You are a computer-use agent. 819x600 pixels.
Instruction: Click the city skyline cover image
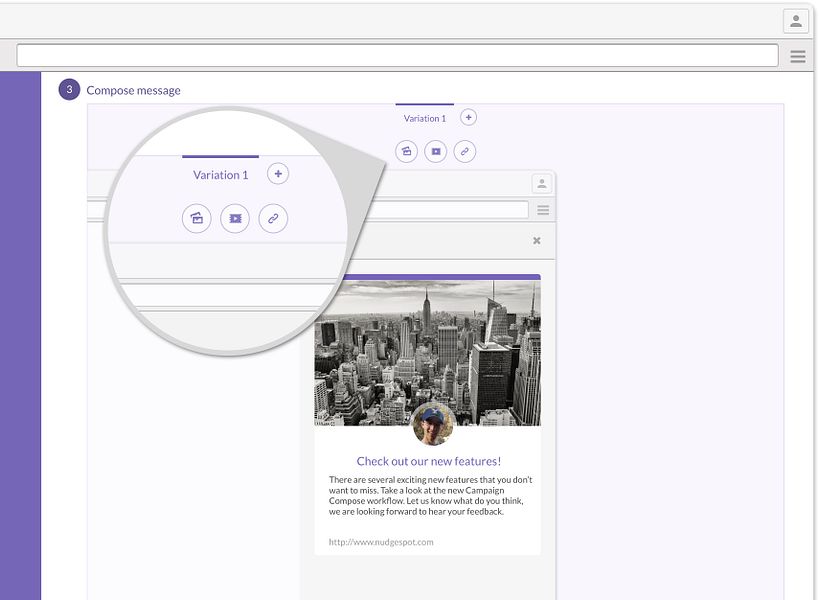pyautogui.click(x=427, y=352)
